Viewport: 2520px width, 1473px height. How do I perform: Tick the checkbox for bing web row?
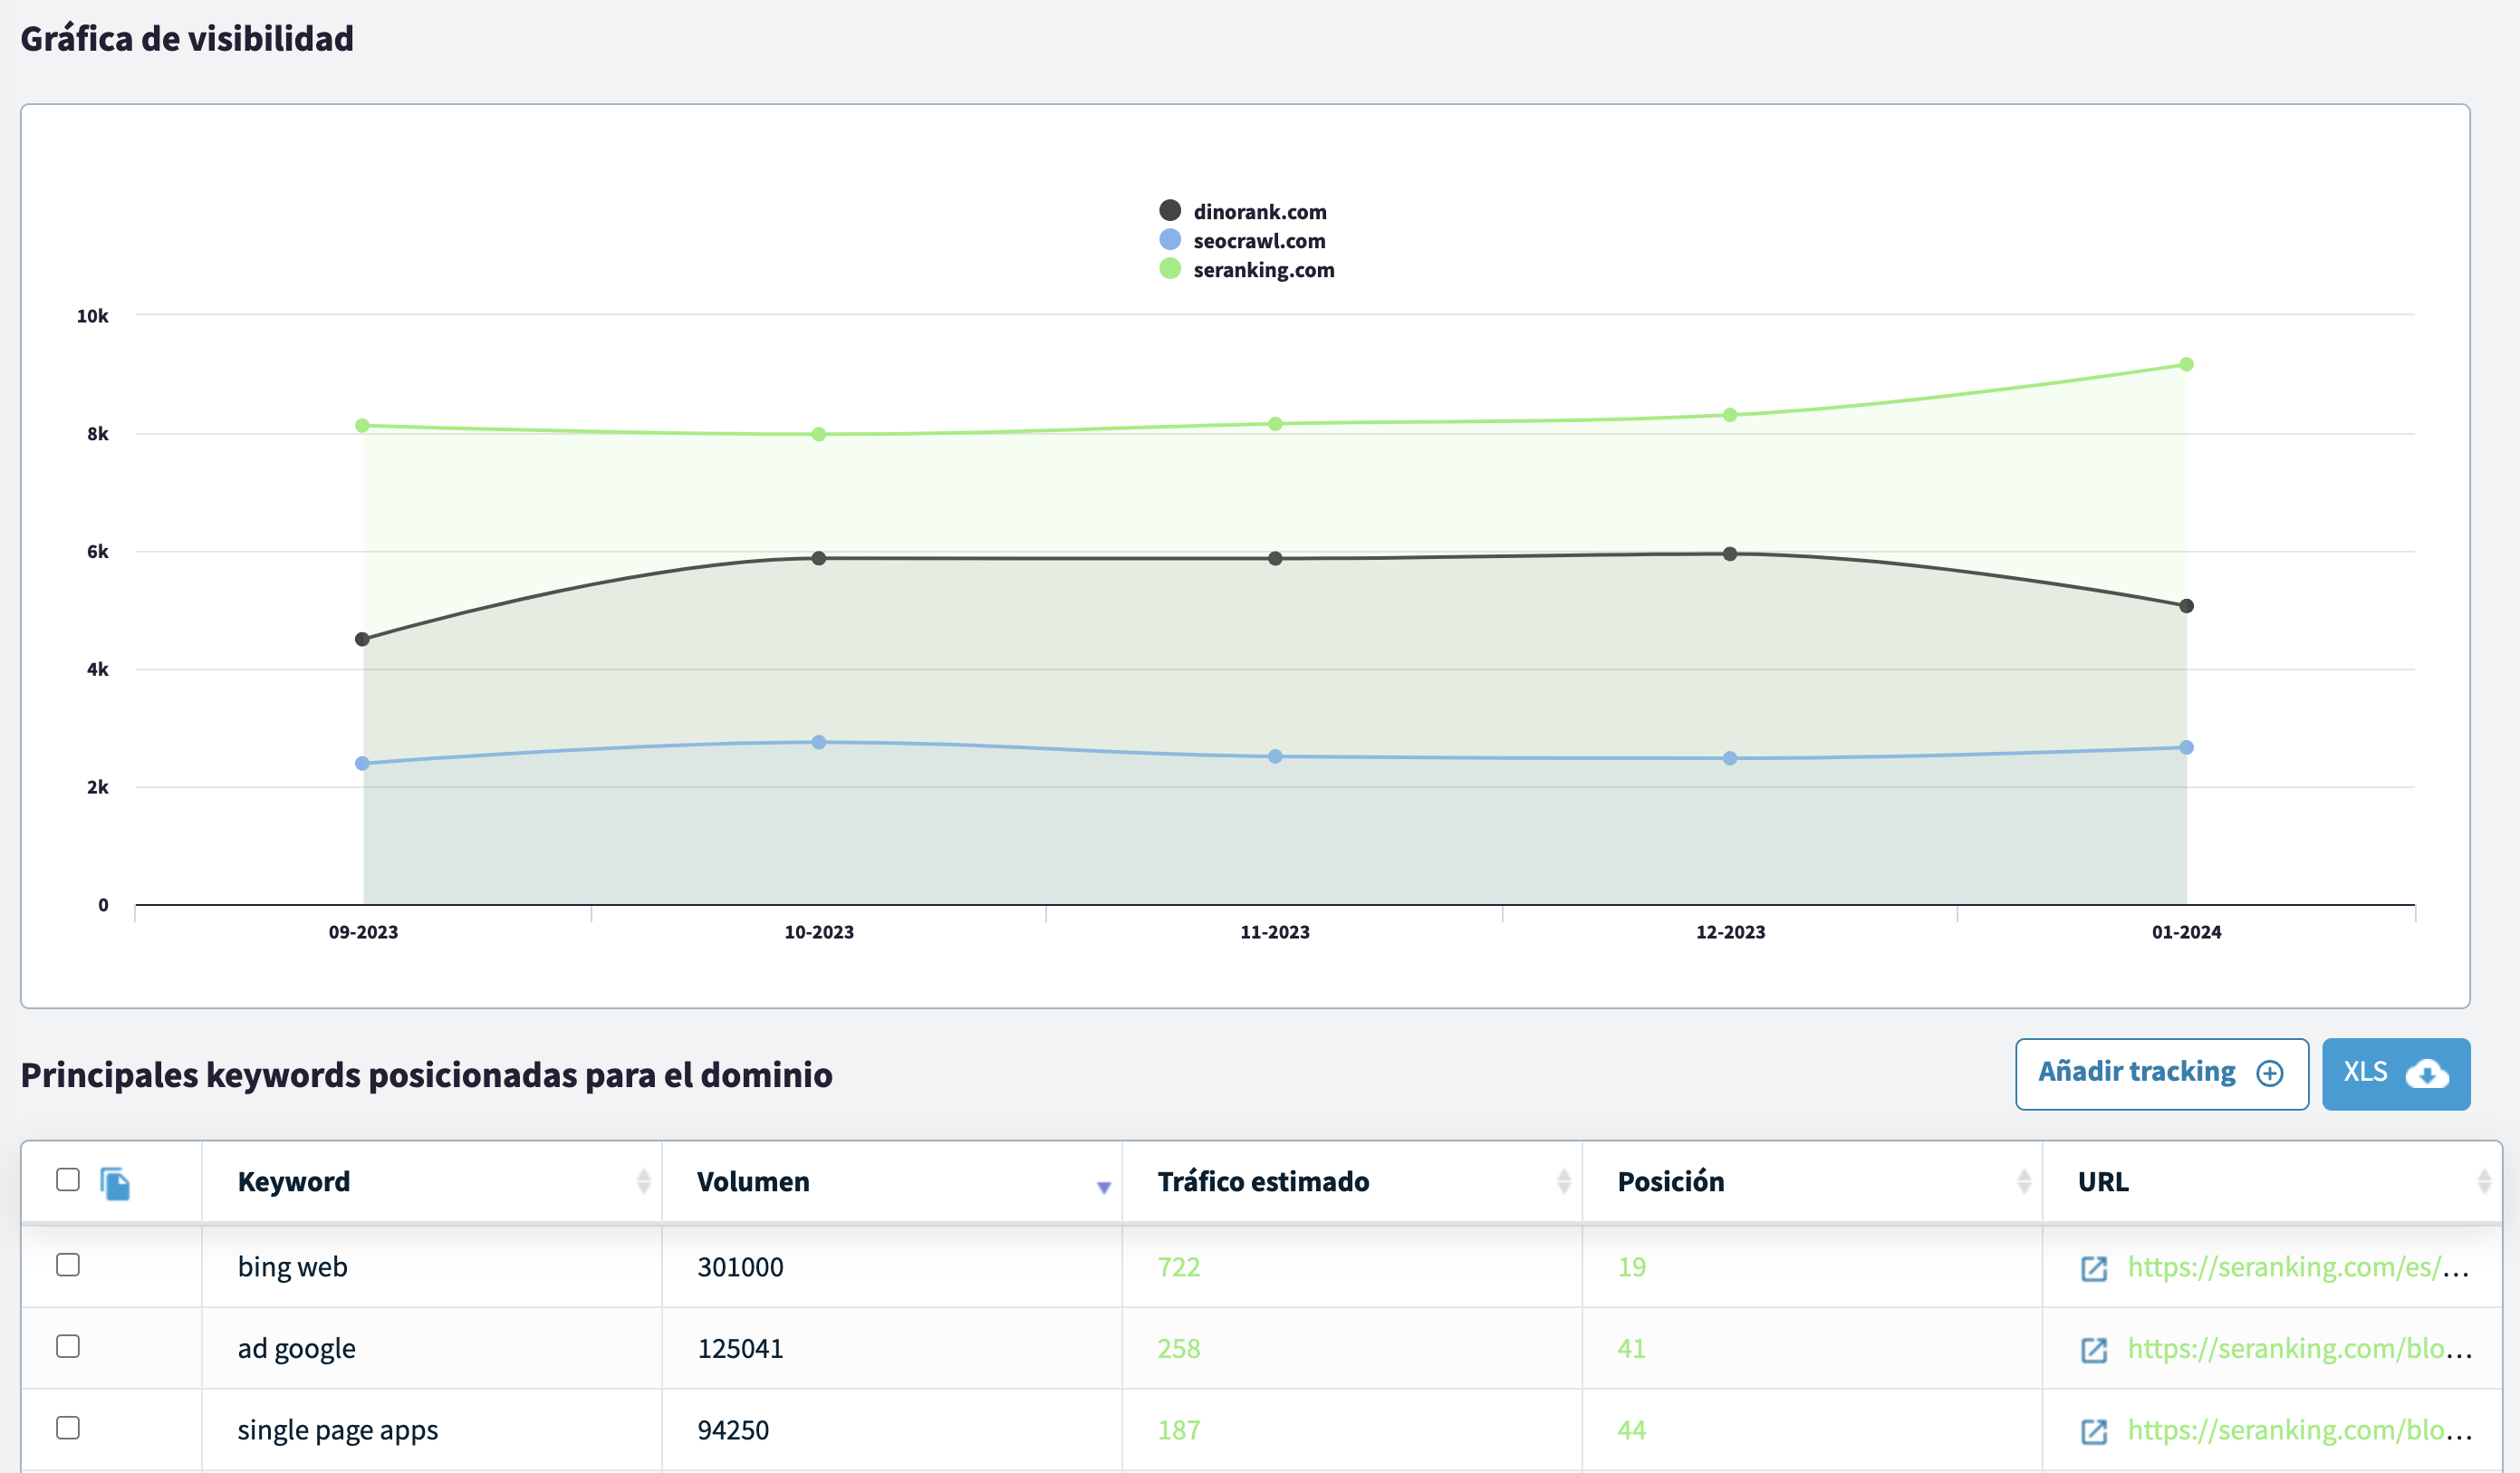pos(68,1264)
